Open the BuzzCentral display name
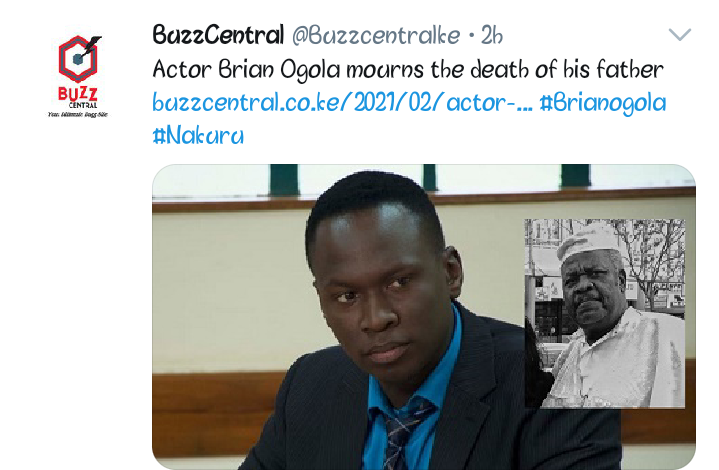The height and width of the screenshot is (470, 719). 218,35
